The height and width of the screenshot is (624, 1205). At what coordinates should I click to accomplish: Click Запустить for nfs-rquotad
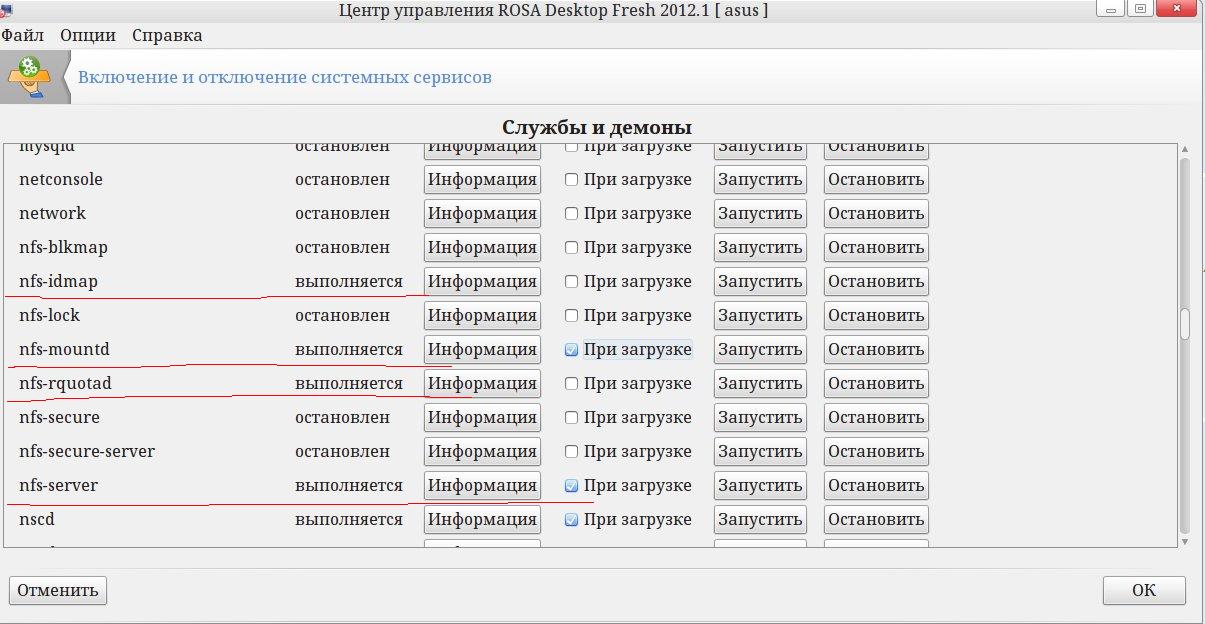pyautogui.click(x=760, y=384)
